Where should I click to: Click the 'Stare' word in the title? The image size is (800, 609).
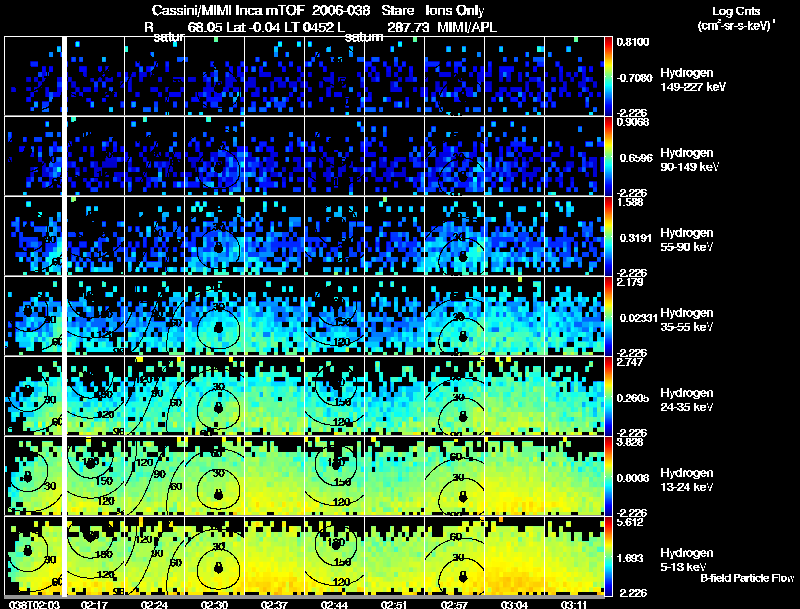pos(397,11)
